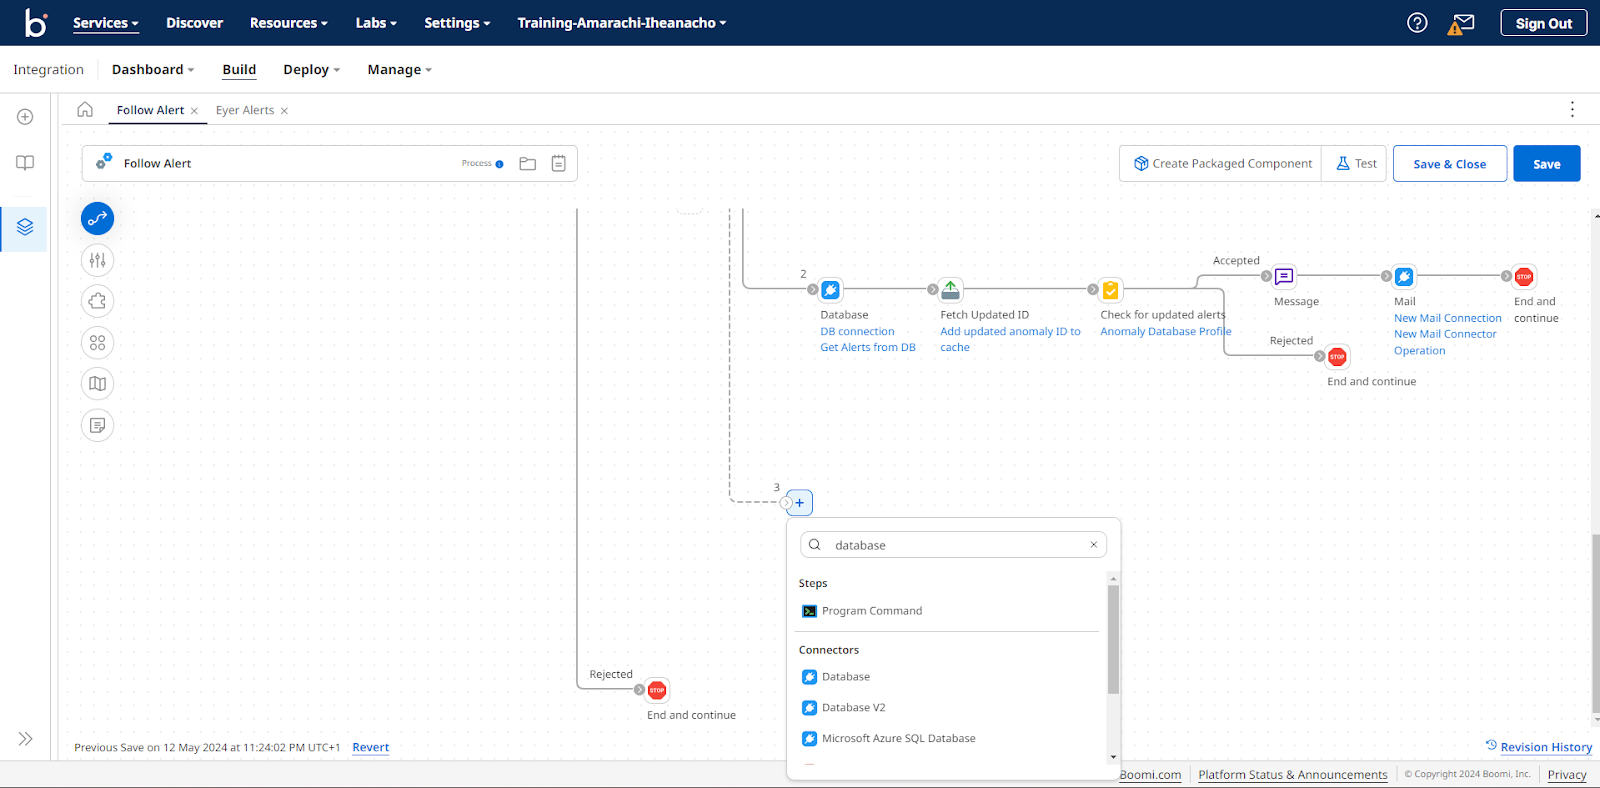Open the New Mail Connection link
The image size is (1600, 788).
click(1447, 319)
